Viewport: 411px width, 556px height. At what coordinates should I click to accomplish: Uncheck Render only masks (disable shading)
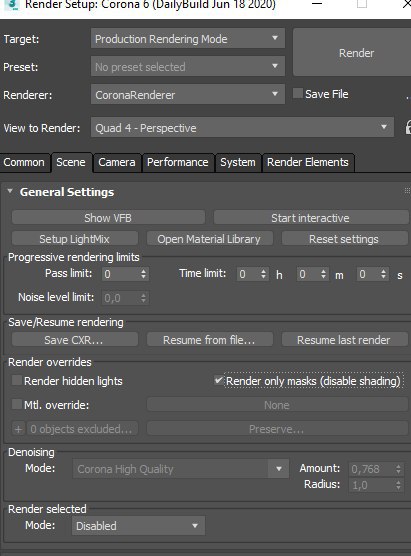pos(218,381)
